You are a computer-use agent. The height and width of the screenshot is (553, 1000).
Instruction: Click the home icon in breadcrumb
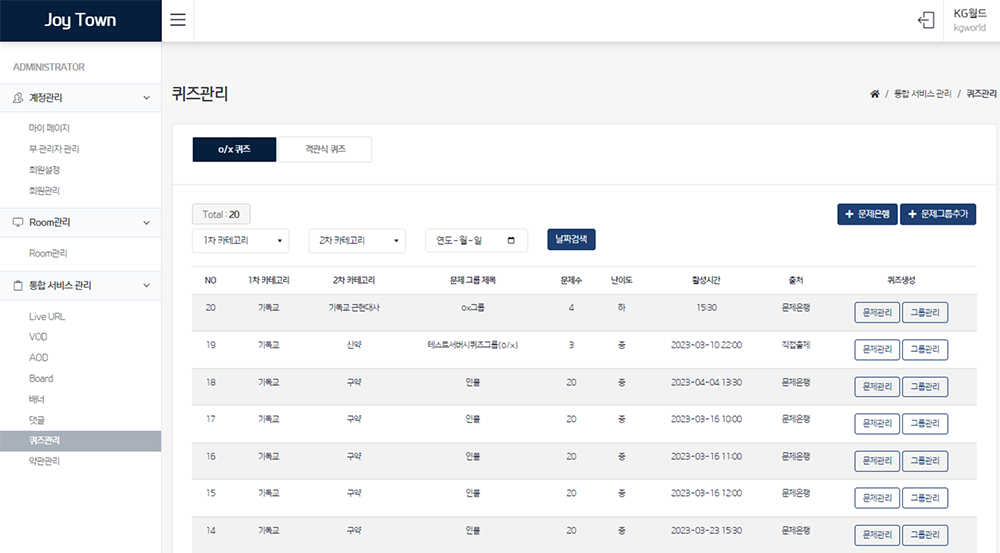click(x=874, y=94)
